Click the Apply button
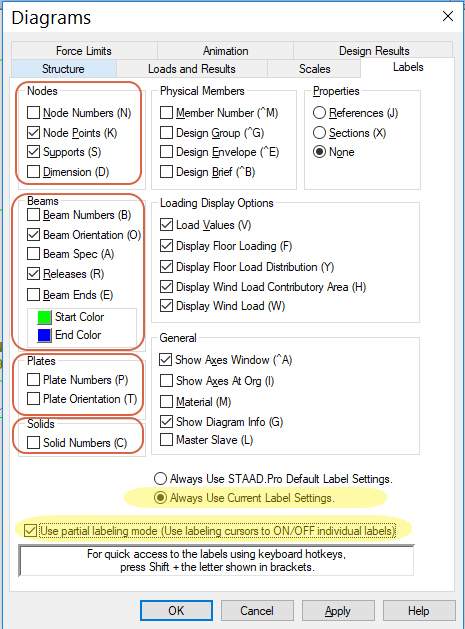Image resolution: width=465 pixels, height=629 pixels. click(338, 611)
